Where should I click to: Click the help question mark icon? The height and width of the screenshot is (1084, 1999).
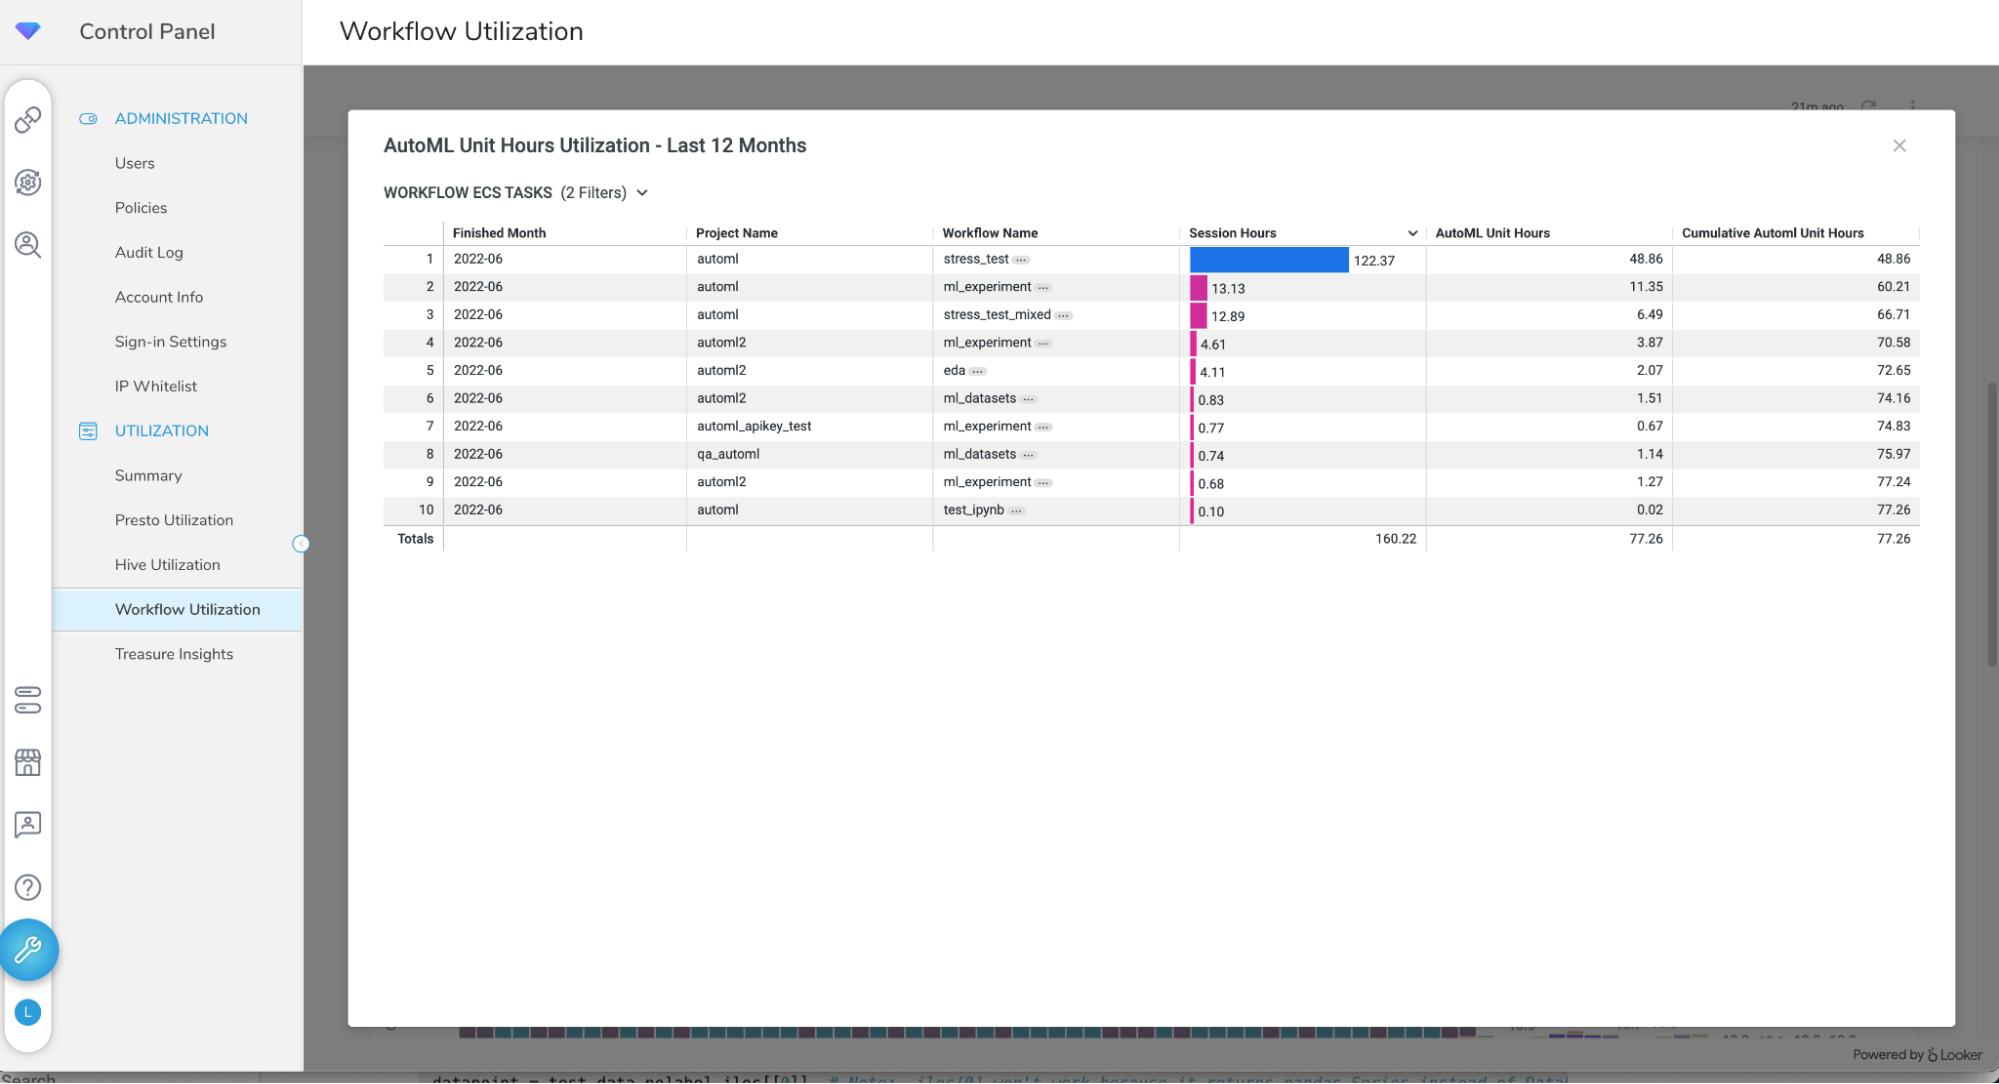28,887
